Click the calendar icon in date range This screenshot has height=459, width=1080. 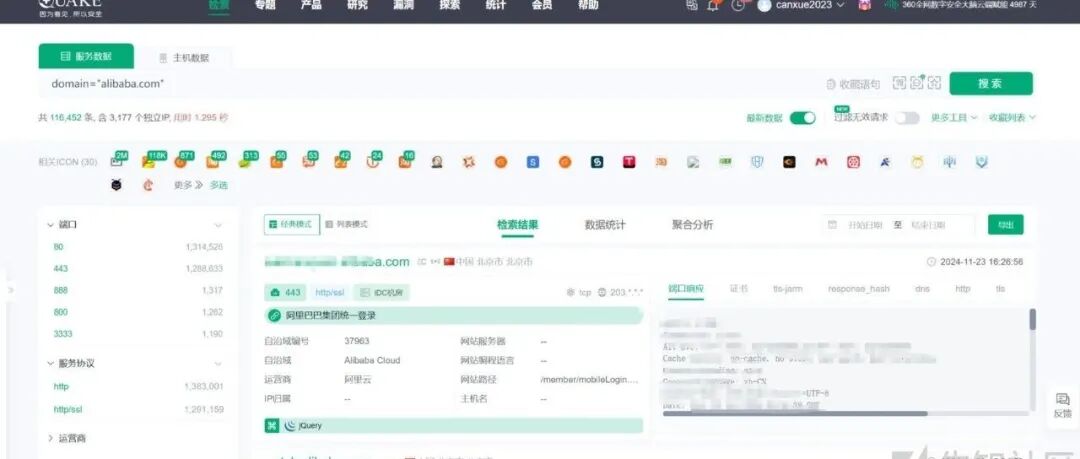(832, 225)
